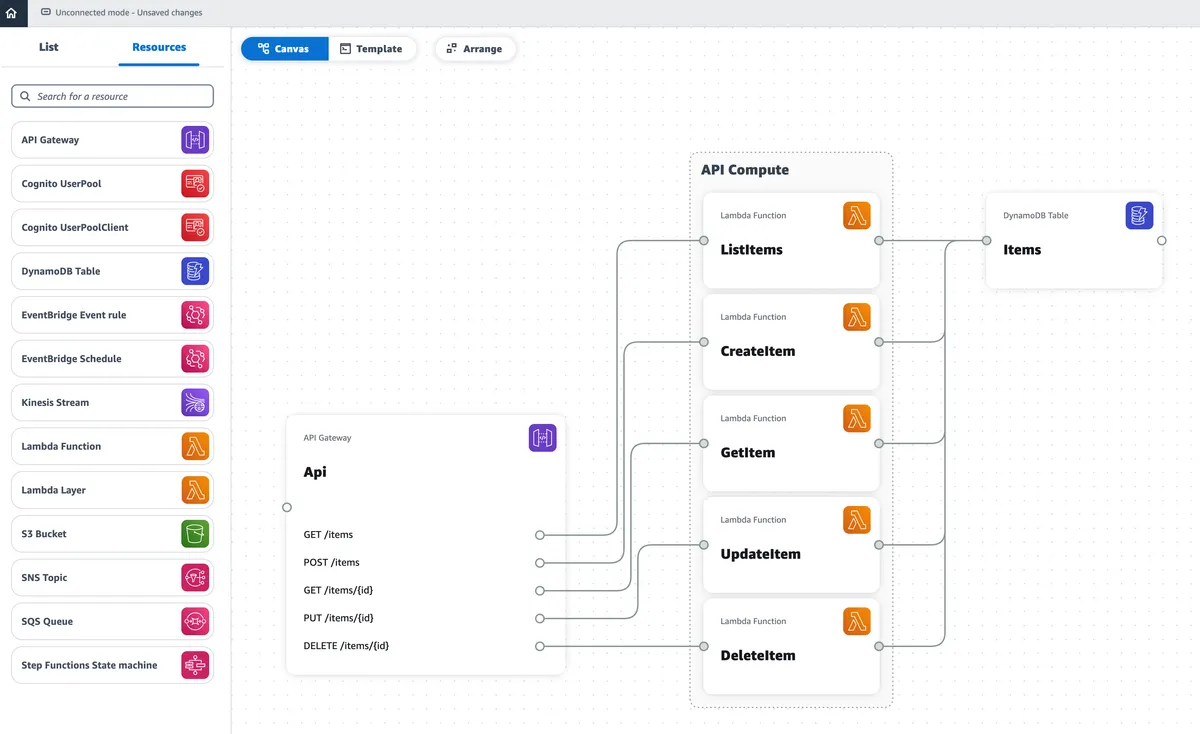Select the S3 Bucket icon
Viewport: 1200px width, 734px height.
[x=196, y=533]
